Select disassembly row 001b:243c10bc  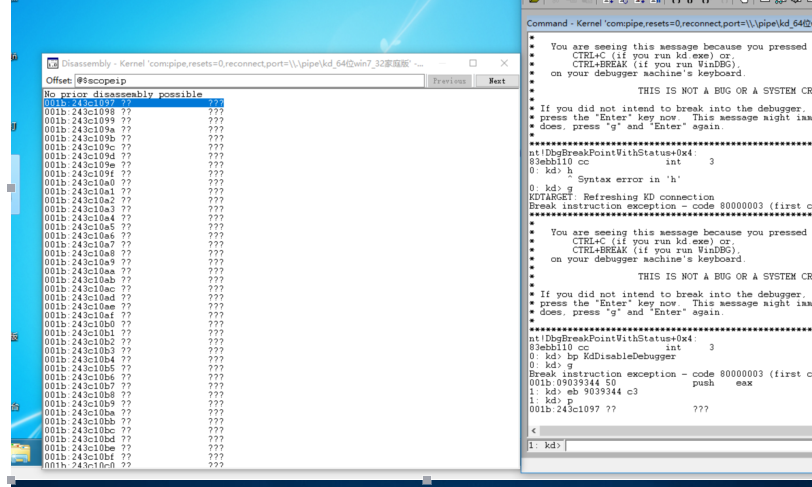(134, 430)
